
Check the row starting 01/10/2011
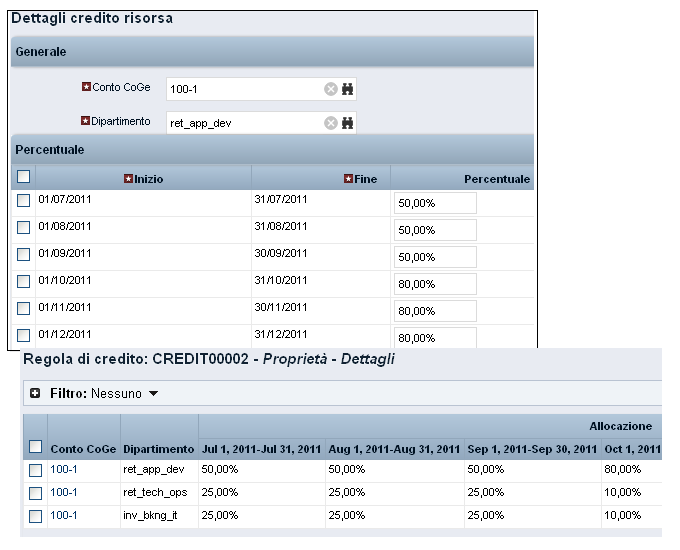[23, 282]
